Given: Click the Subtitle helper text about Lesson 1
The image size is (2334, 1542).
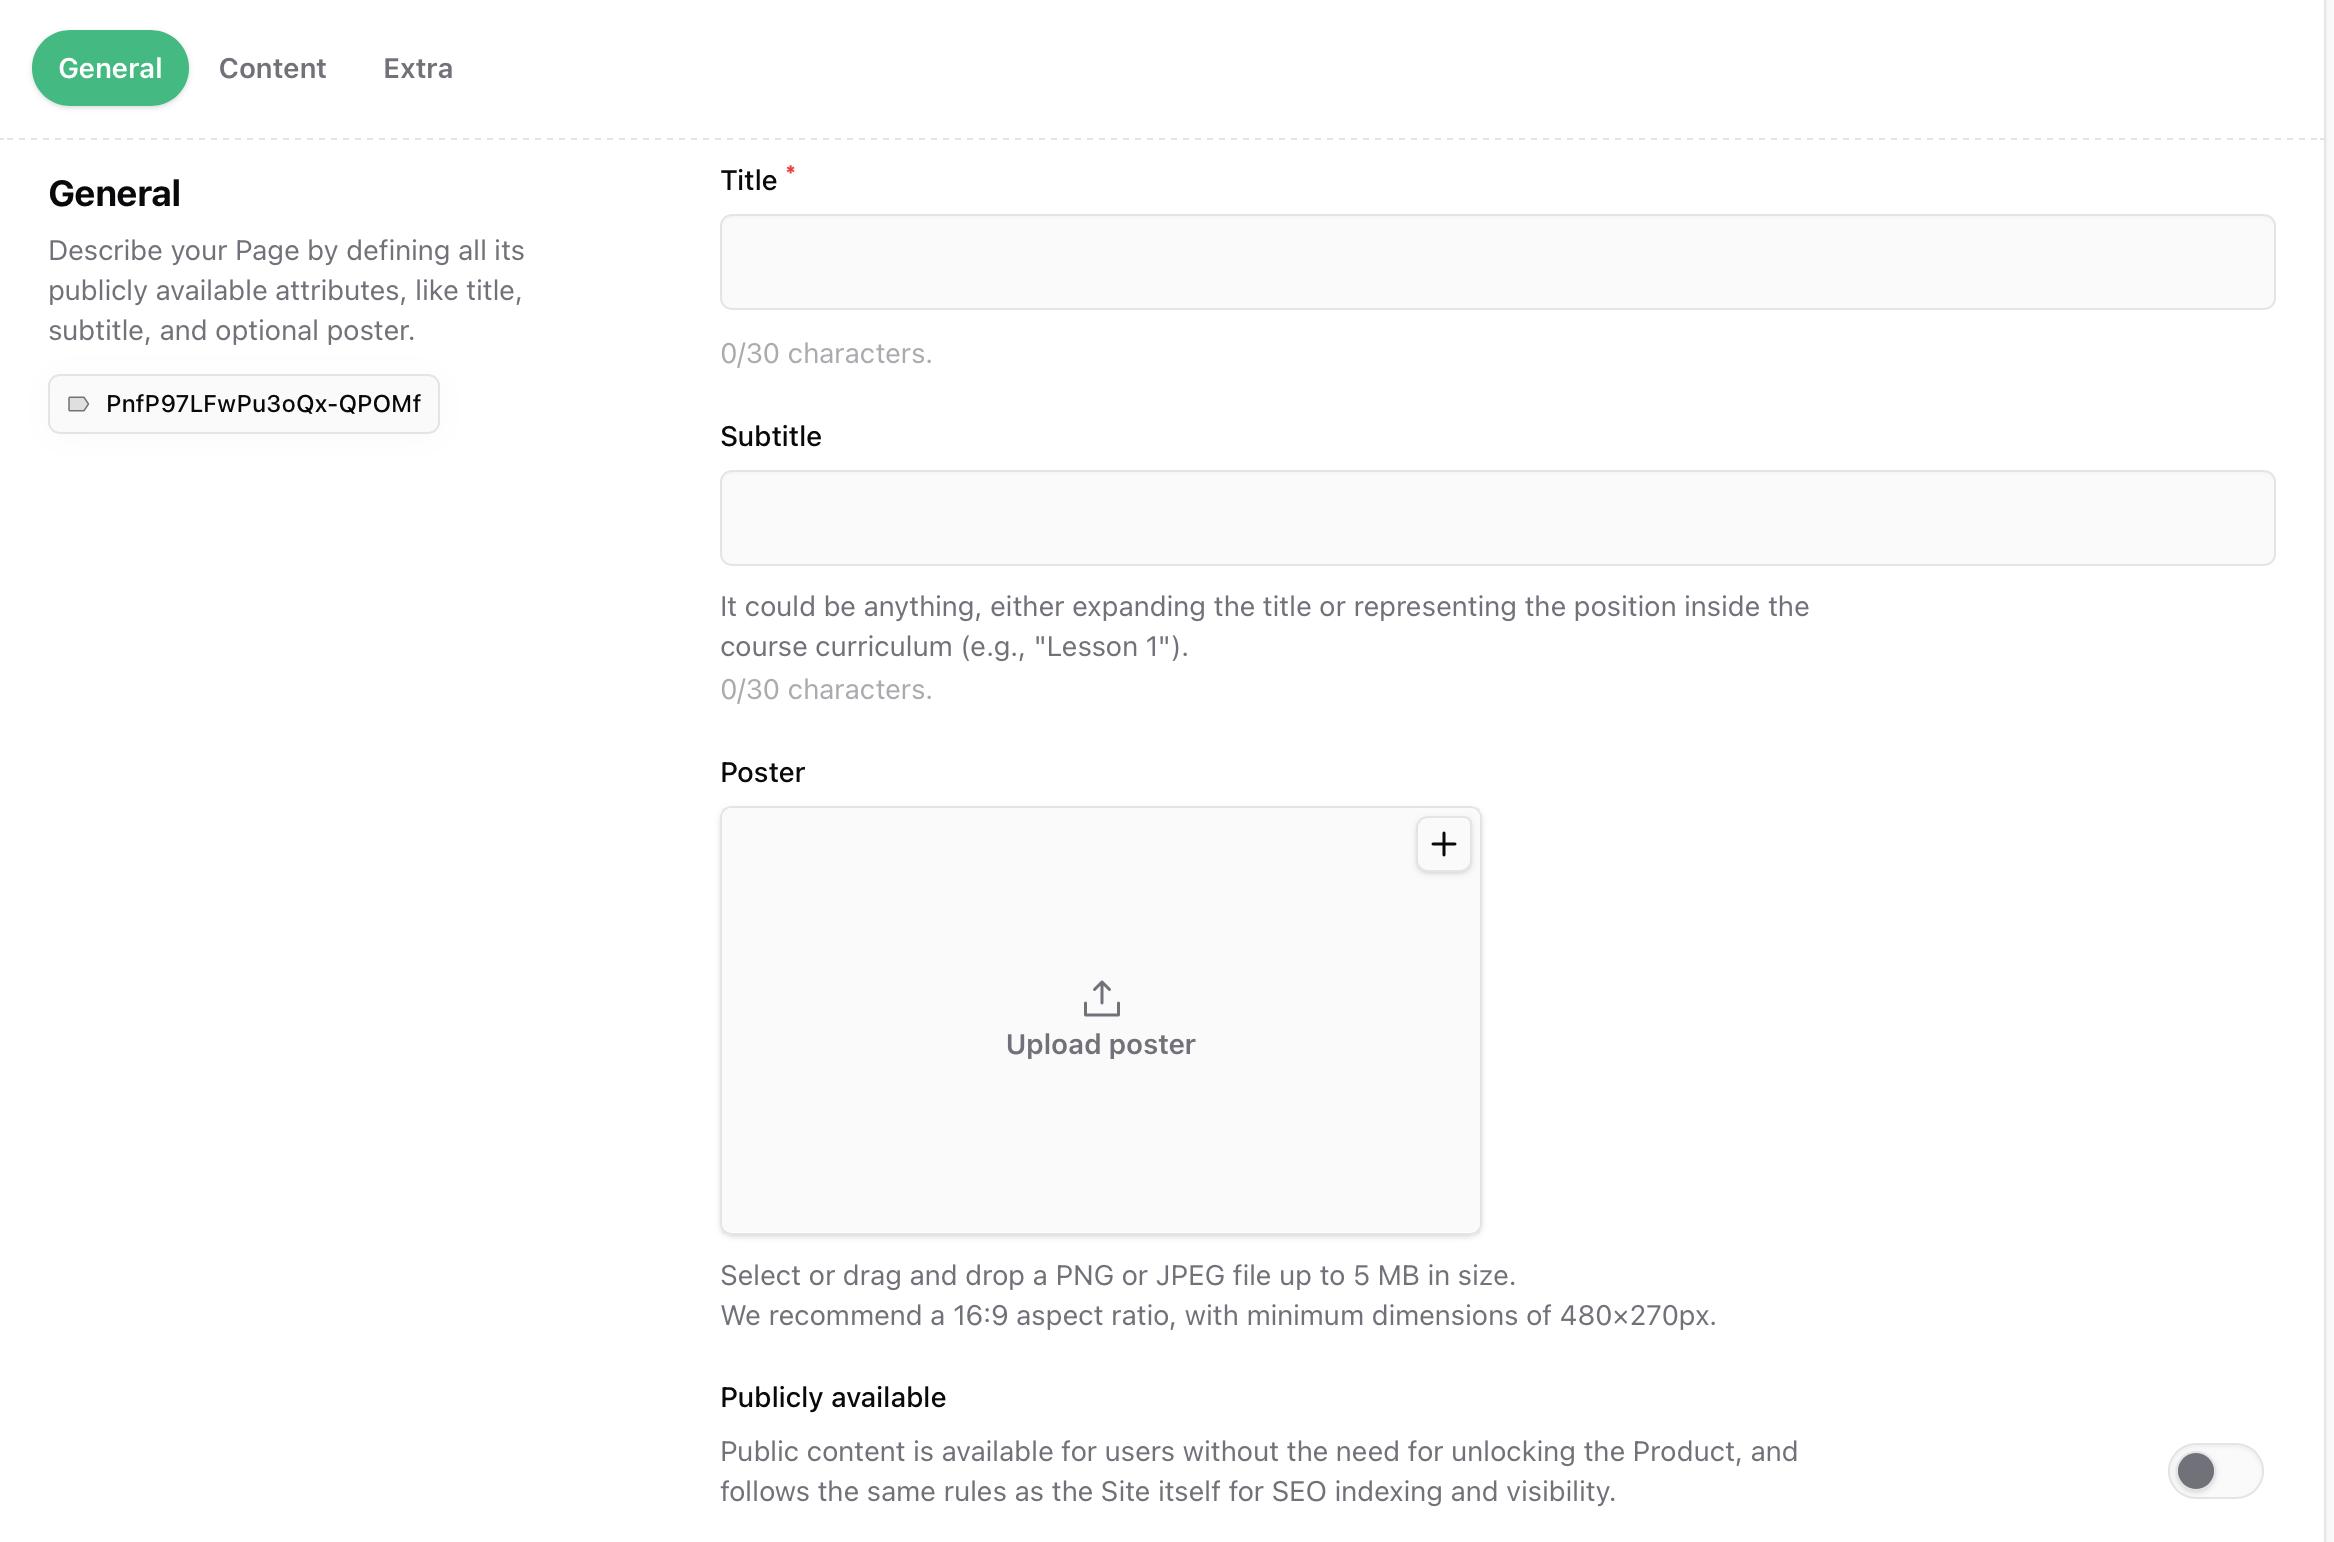Looking at the screenshot, I should pos(1263,626).
